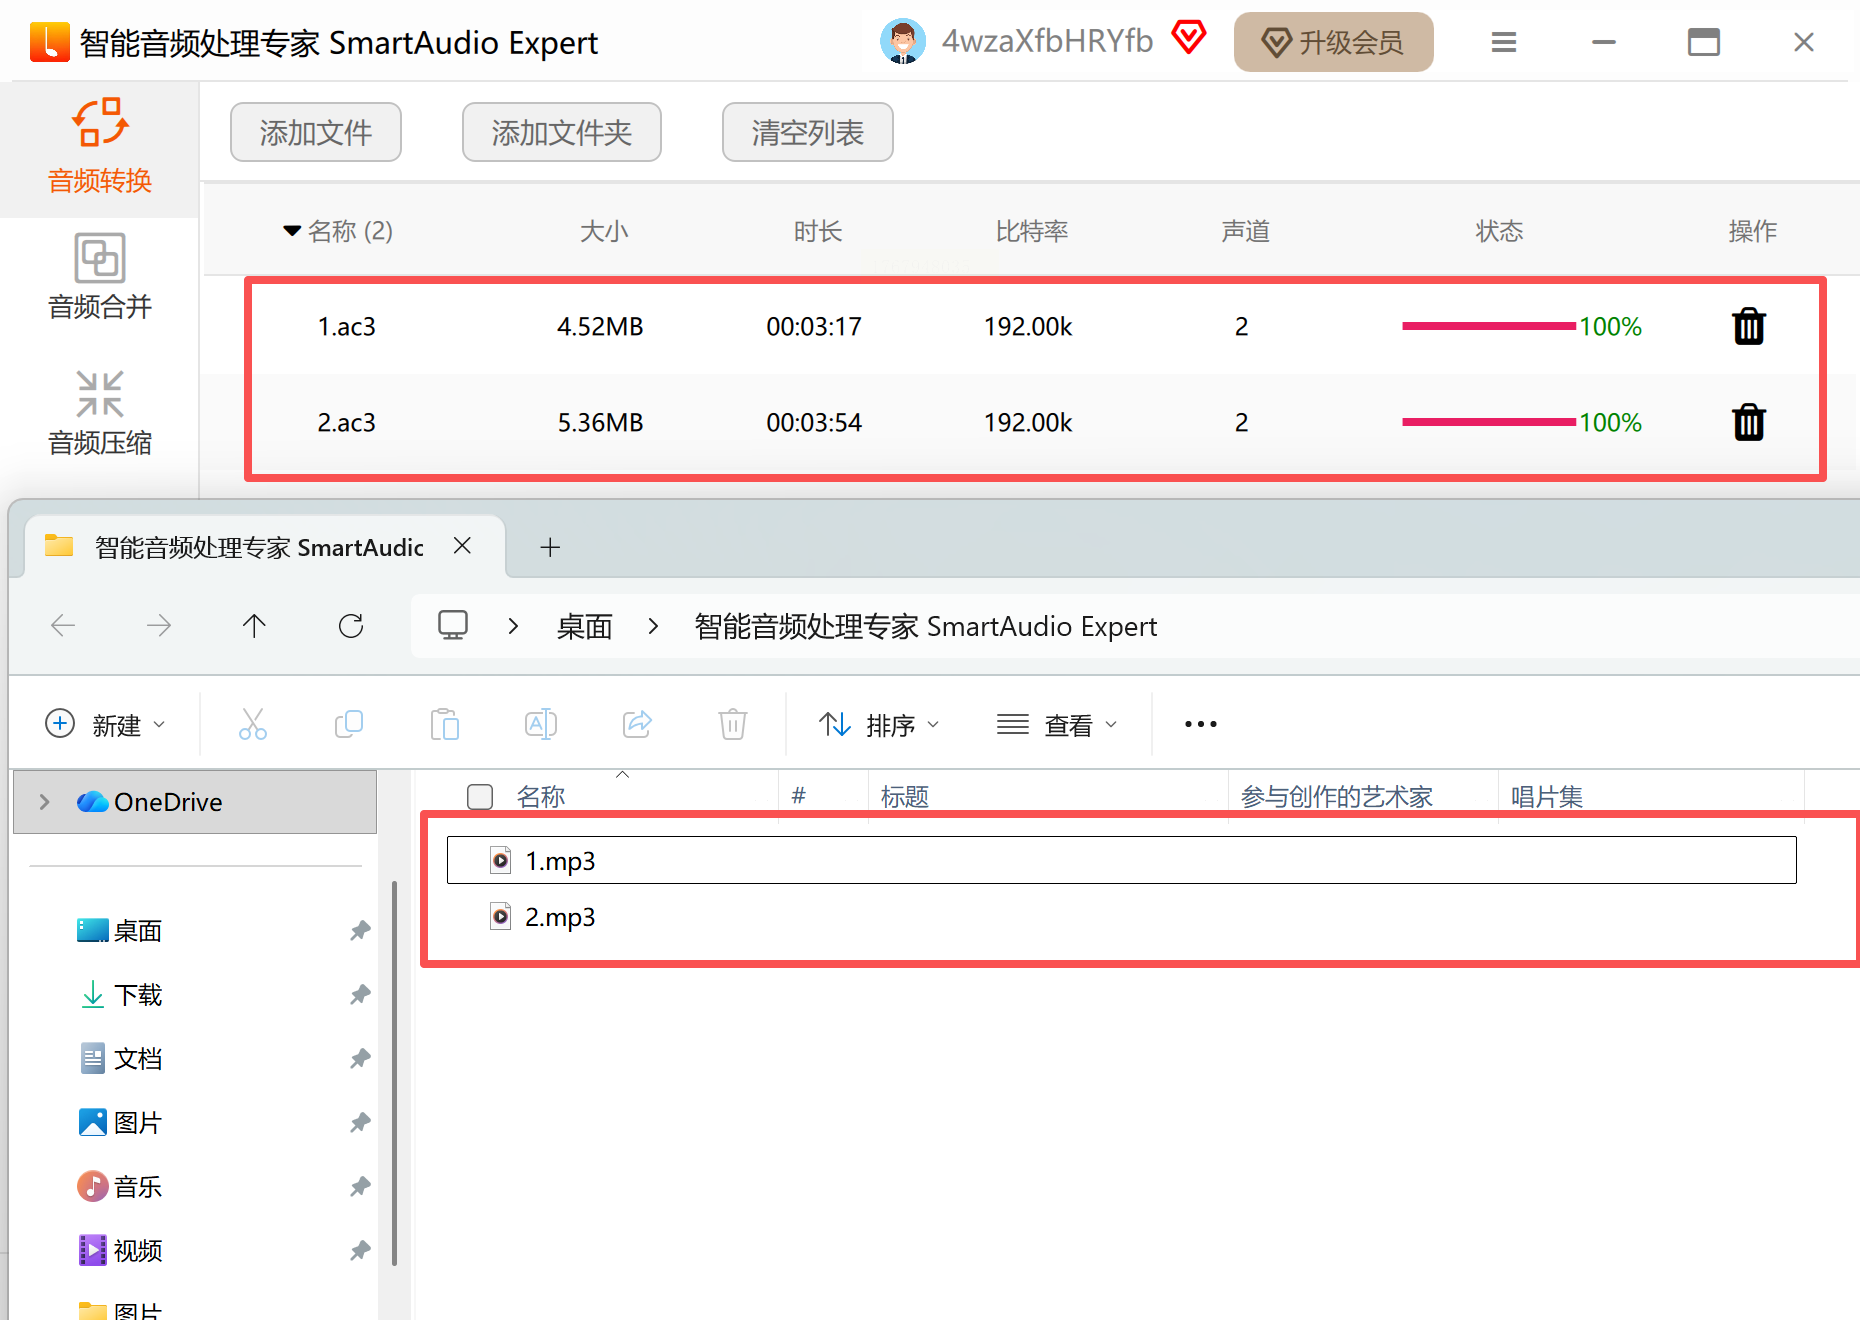
Task: Open a new Explorer tab with plus
Action: 550,547
